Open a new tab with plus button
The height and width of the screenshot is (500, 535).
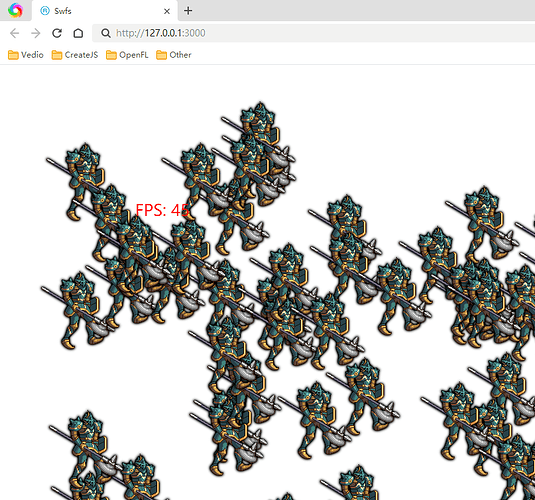click(188, 11)
